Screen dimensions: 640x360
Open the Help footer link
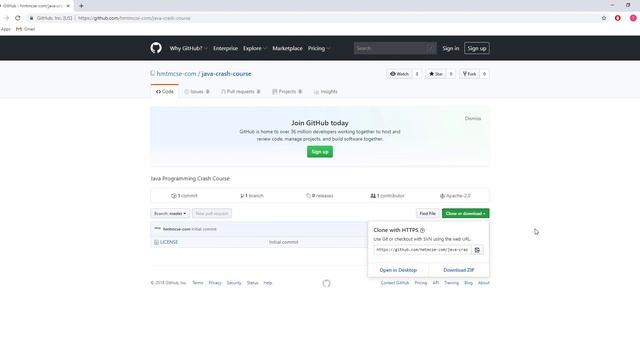pos(268,283)
